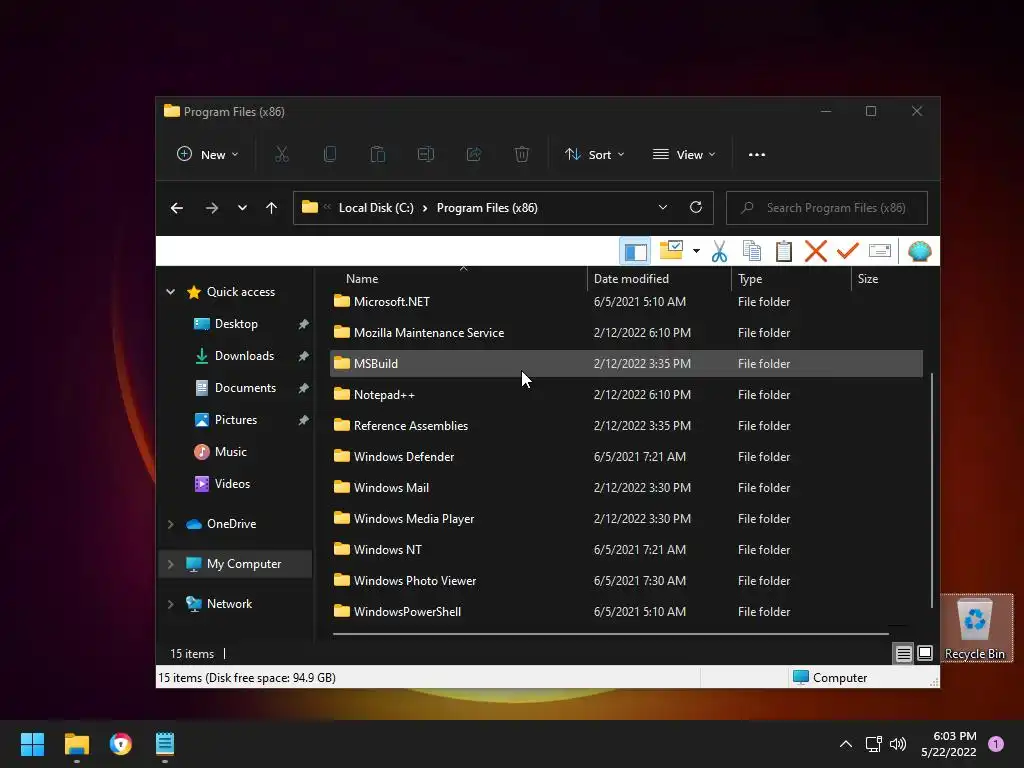Expand the address bar history dropdown
1024x768 pixels.
(x=663, y=208)
